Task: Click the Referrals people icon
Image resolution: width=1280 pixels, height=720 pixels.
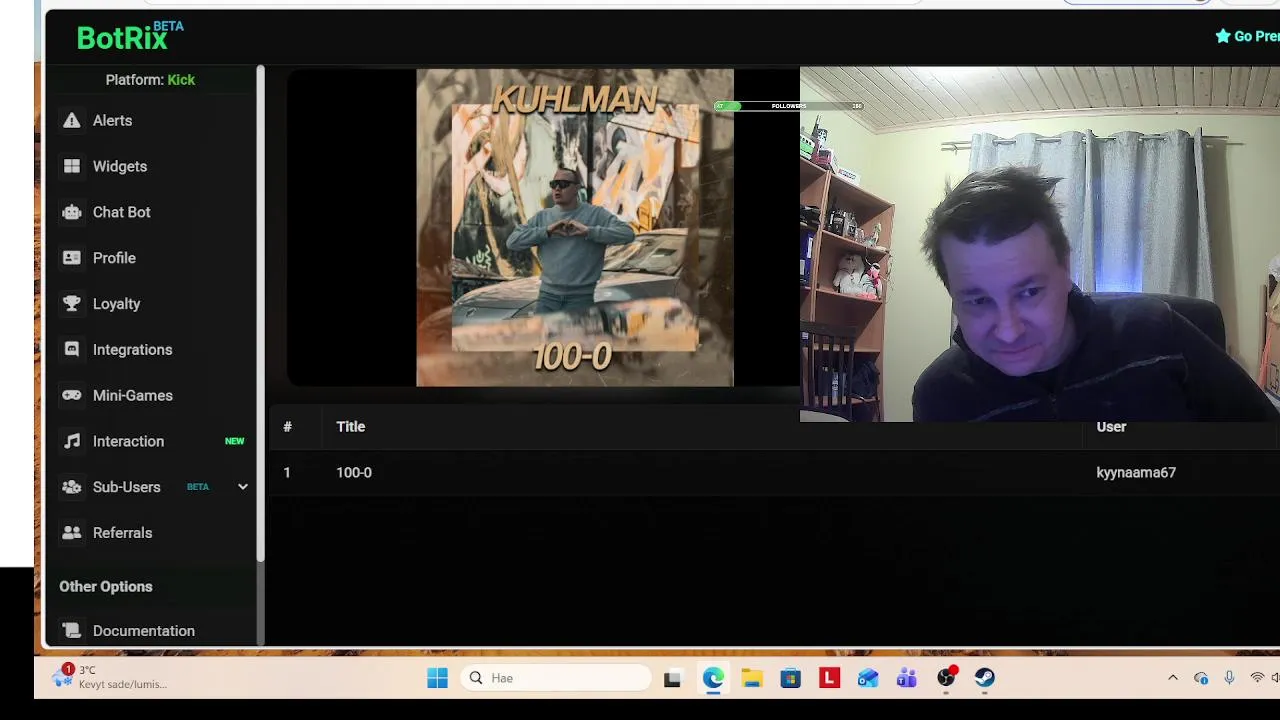Action: click(x=71, y=533)
